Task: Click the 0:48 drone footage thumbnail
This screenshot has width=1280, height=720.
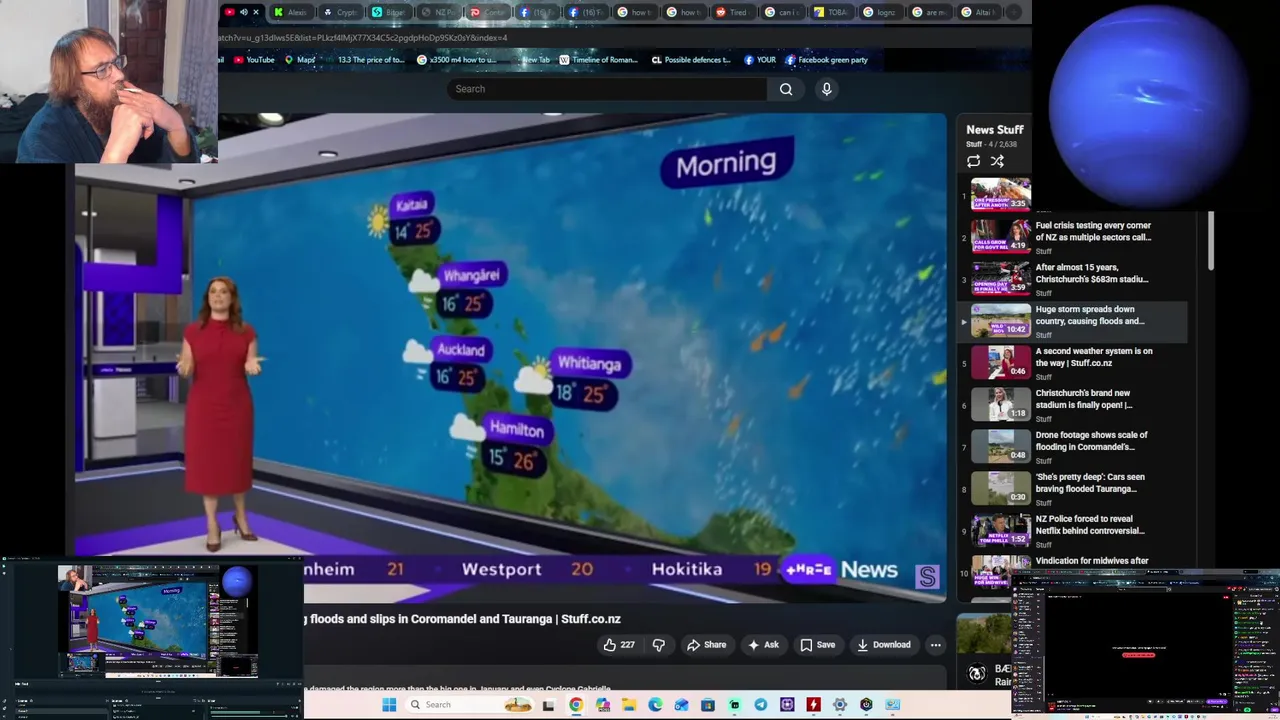Action: click(1000, 447)
